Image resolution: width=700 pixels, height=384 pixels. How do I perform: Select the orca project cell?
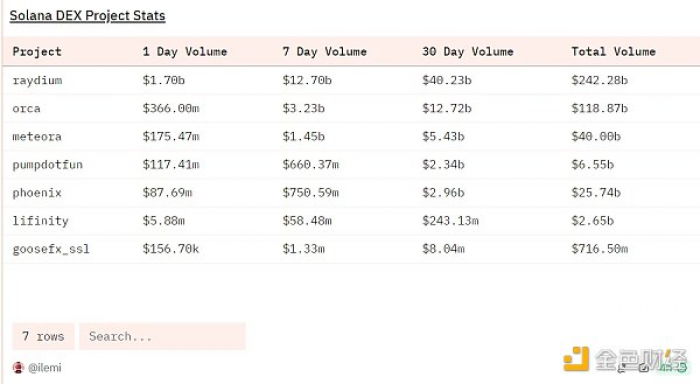coord(26,109)
